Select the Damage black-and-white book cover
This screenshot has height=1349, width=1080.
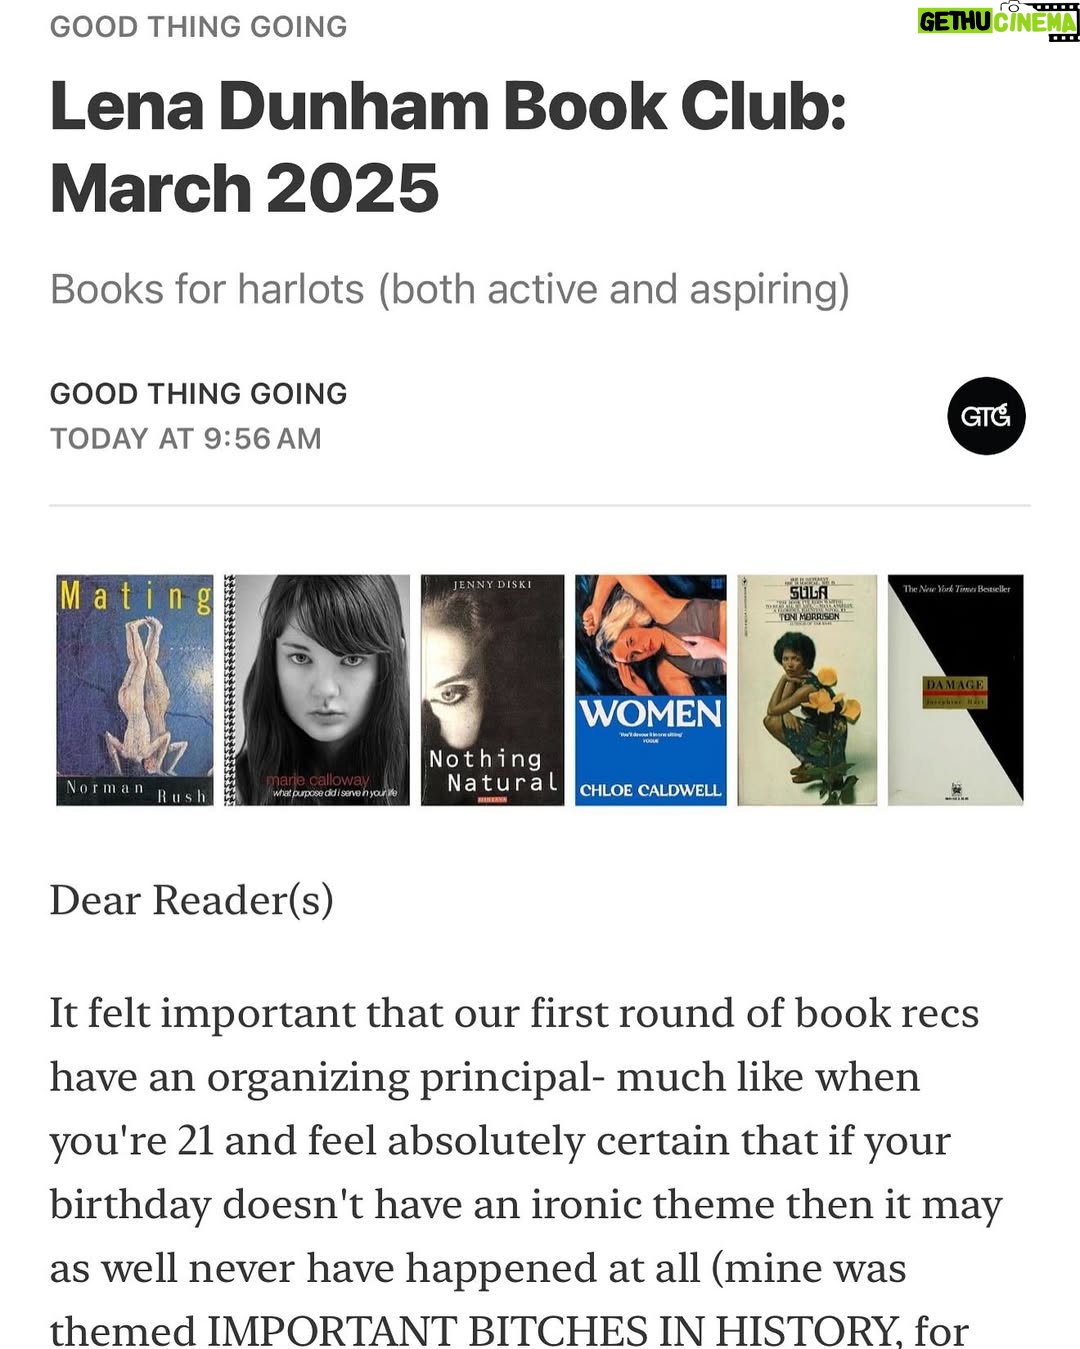[956, 690]
